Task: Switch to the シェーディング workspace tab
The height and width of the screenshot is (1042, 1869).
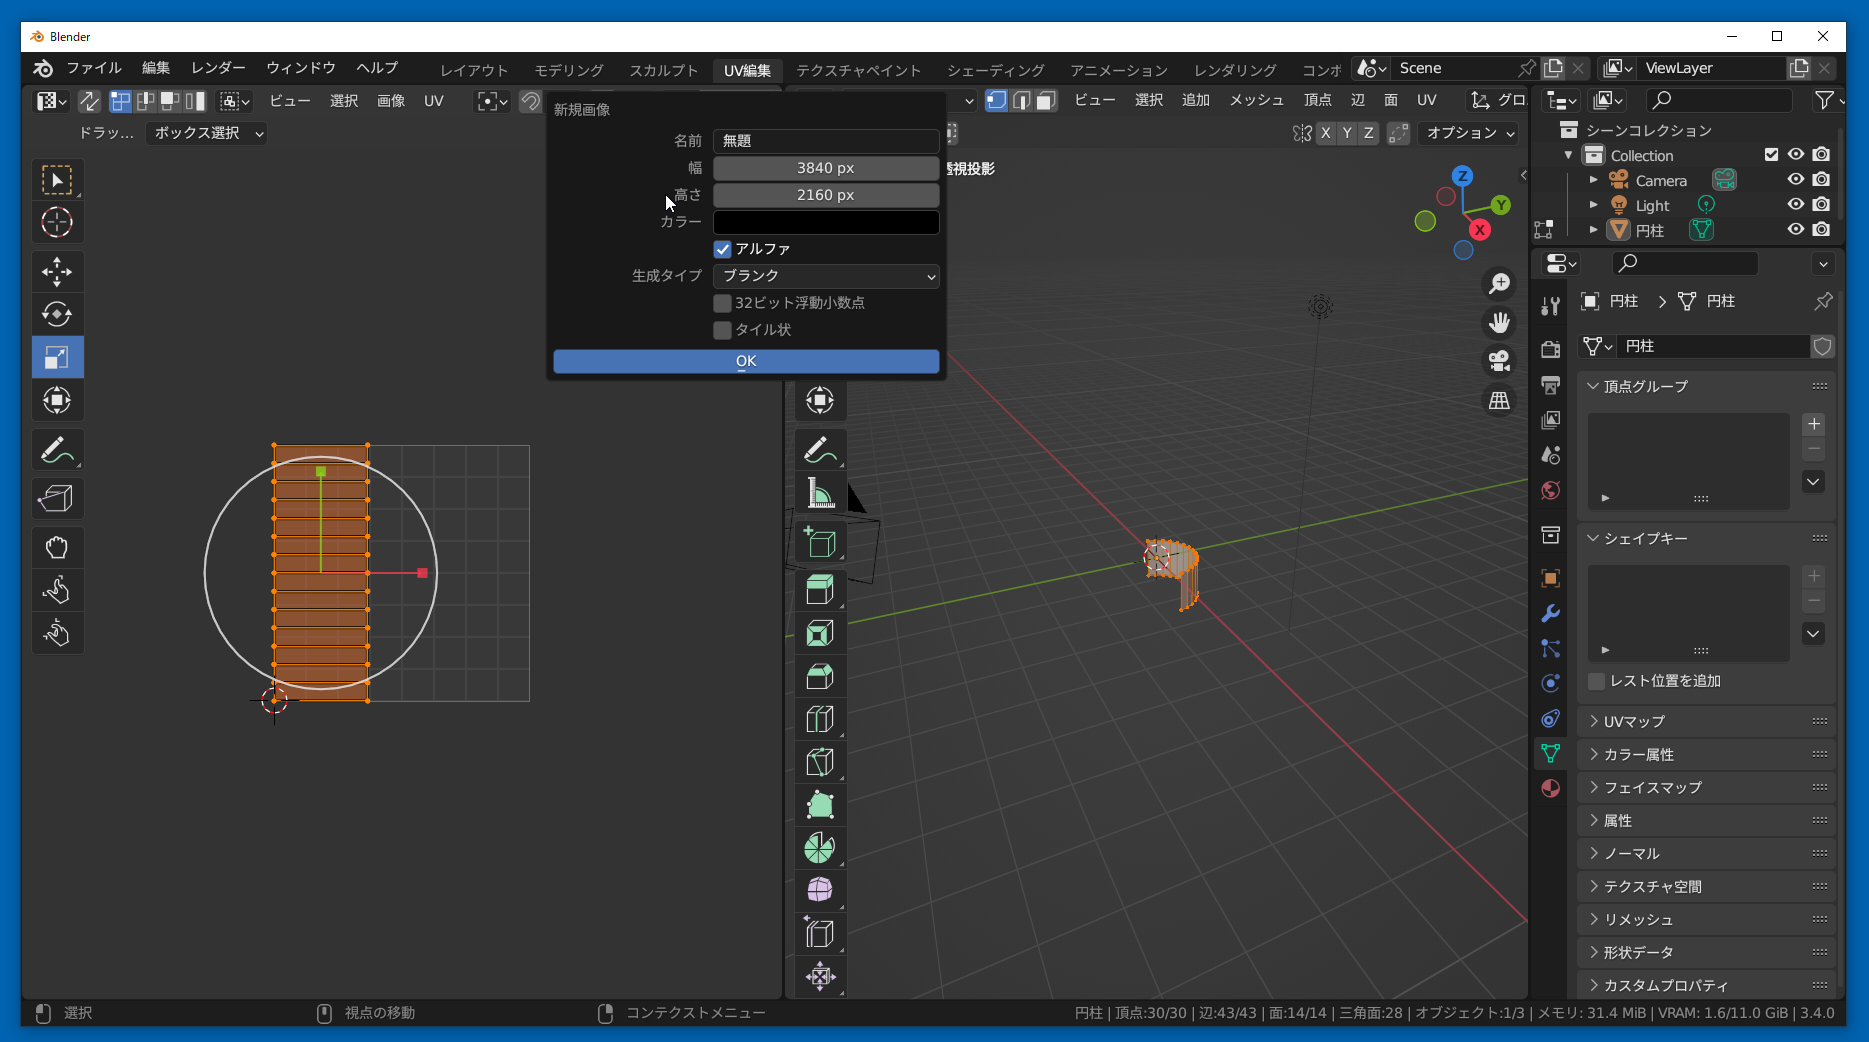Action: tap(995, 70)
